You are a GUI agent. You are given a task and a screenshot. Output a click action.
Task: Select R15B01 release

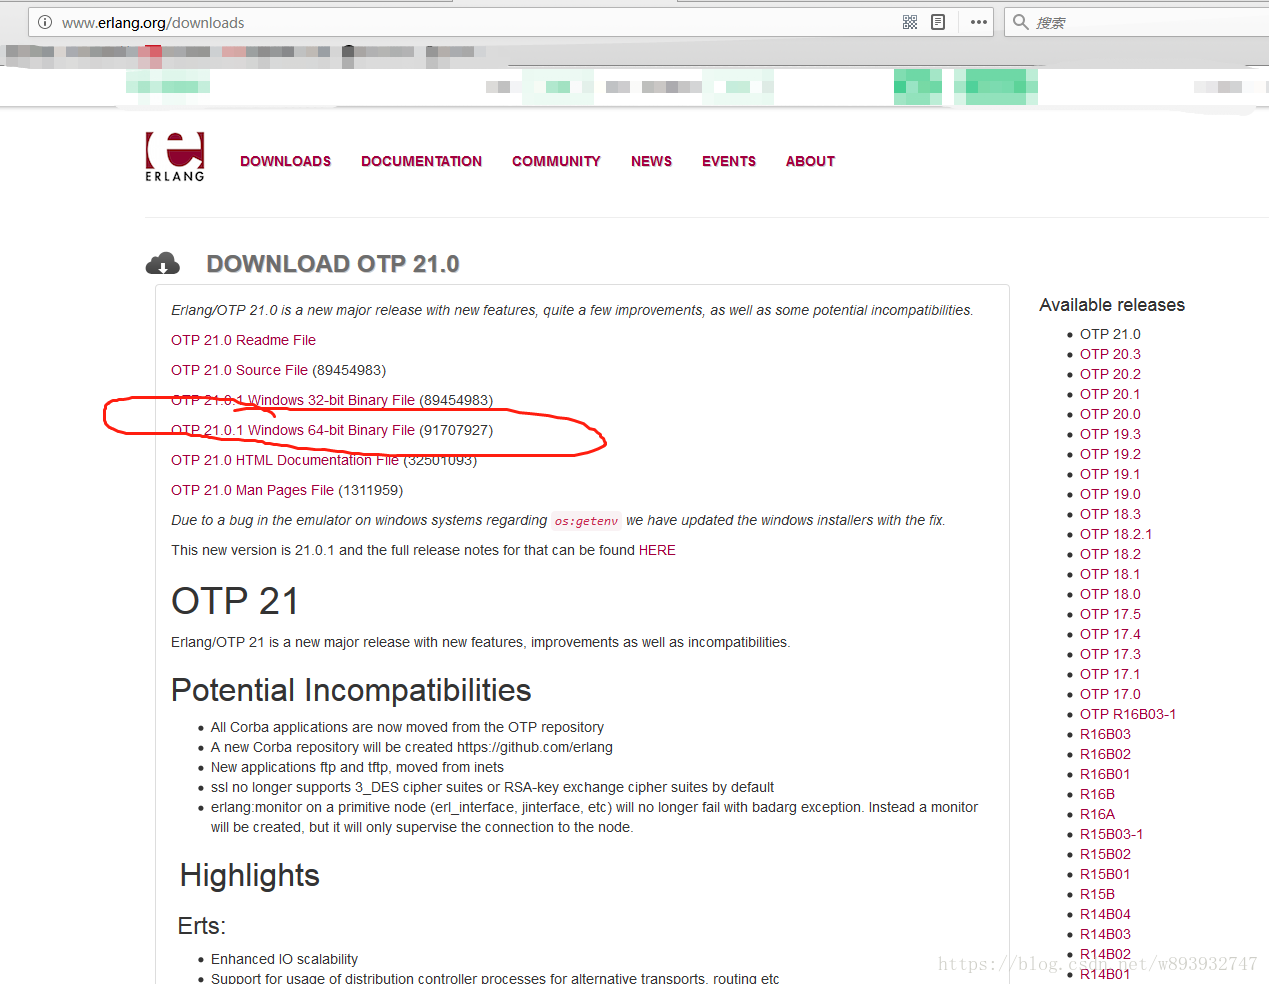(x=1105, y=874)
